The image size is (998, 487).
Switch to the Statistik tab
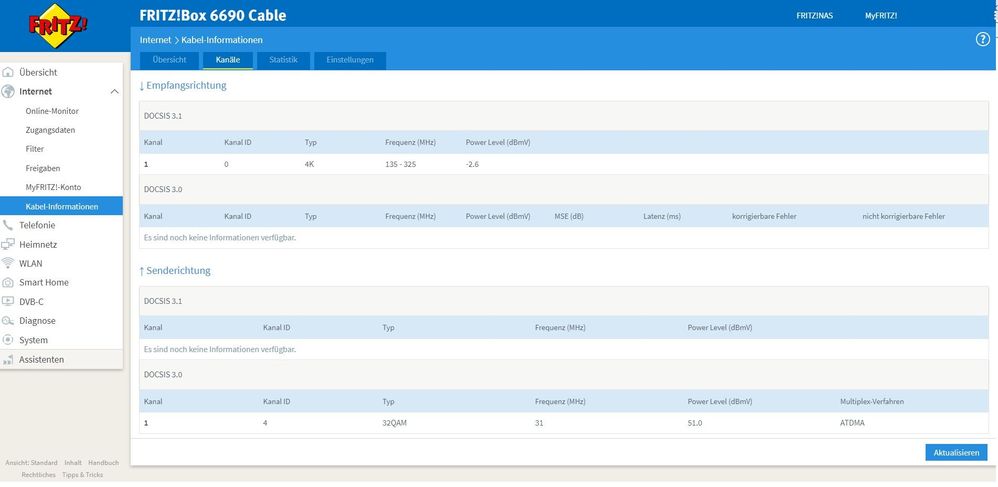coord(283,60)
